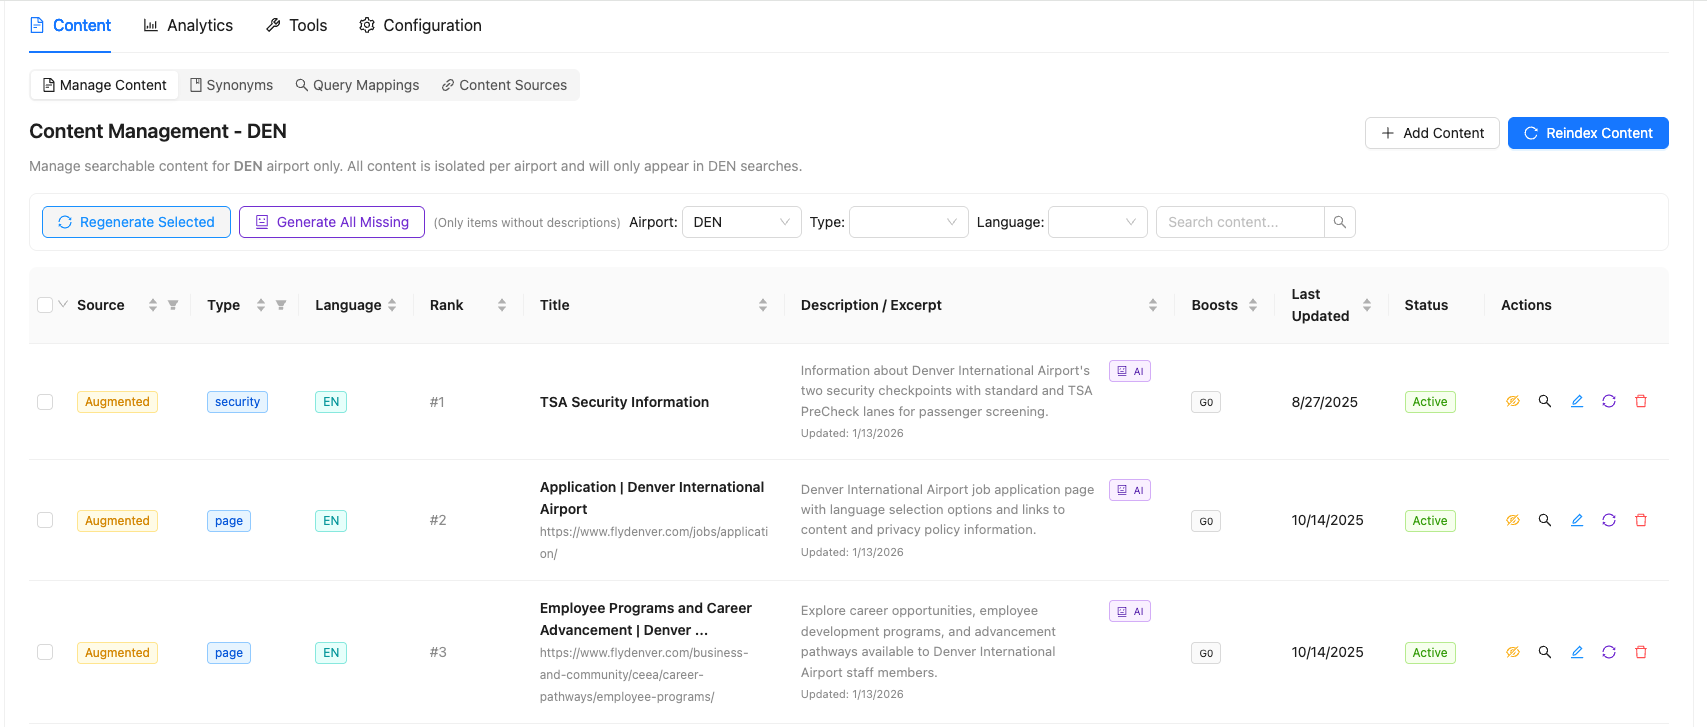Sort by Rank column arrows
Screen dimensions: 1707x727
[x=502, y=305]
